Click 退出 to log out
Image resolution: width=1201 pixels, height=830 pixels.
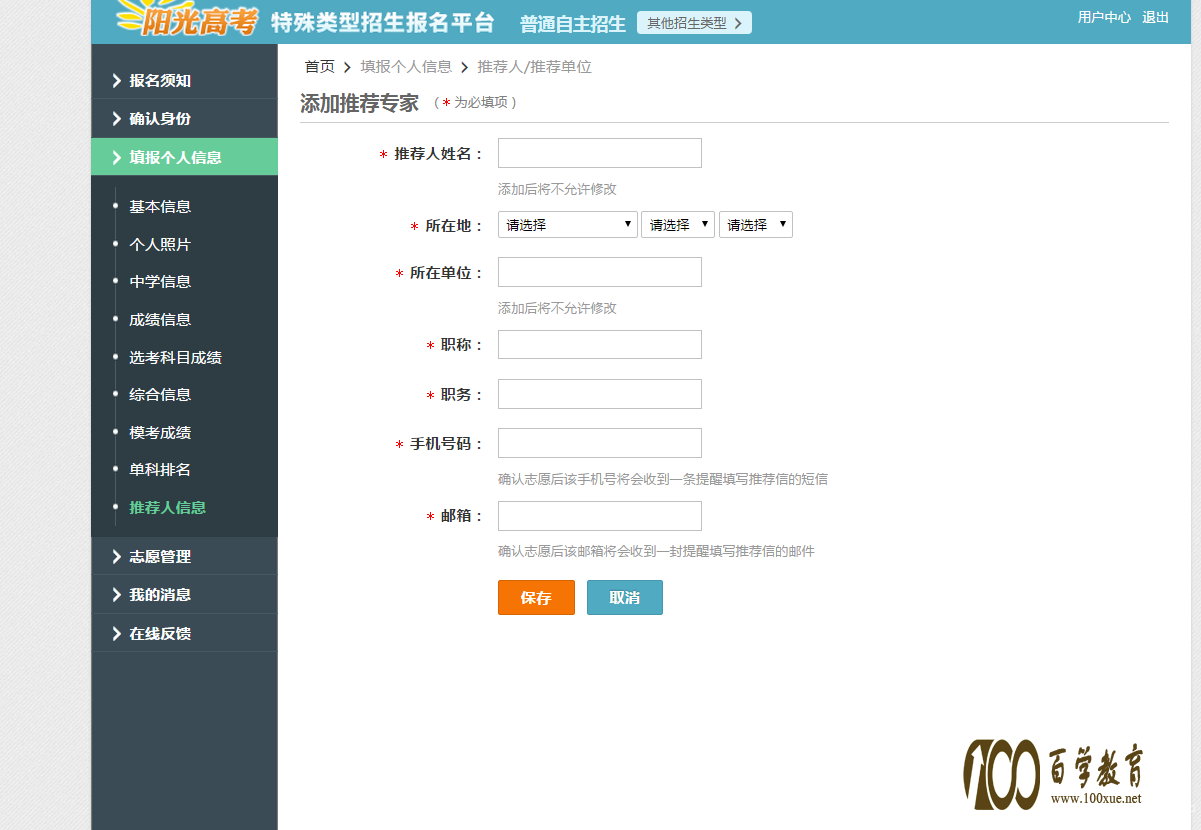[1156, 17]
